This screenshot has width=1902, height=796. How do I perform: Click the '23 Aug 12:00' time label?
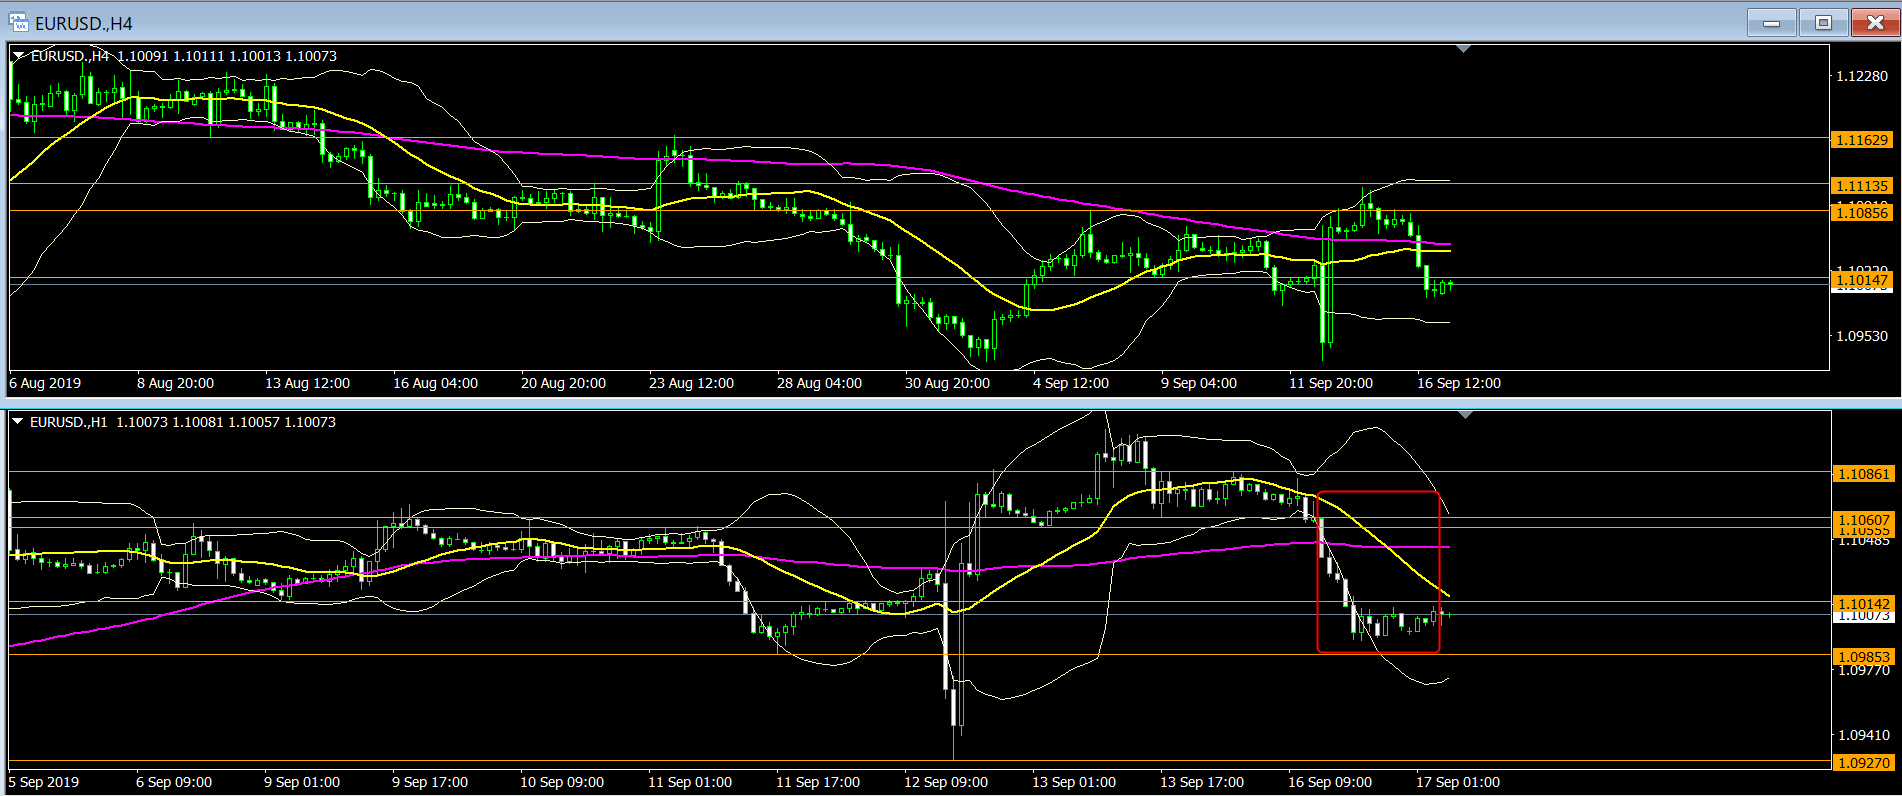pos(691,383)
